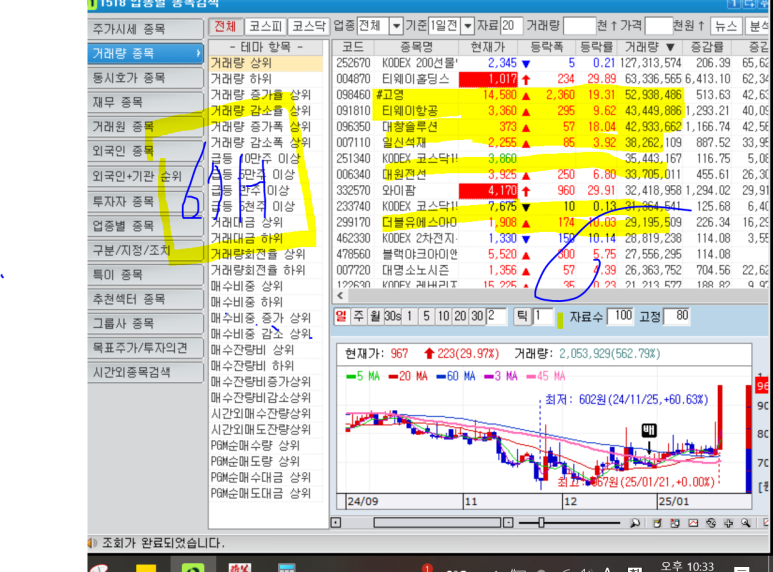
Task: Click the 뉴스 button
Action: 726,26
